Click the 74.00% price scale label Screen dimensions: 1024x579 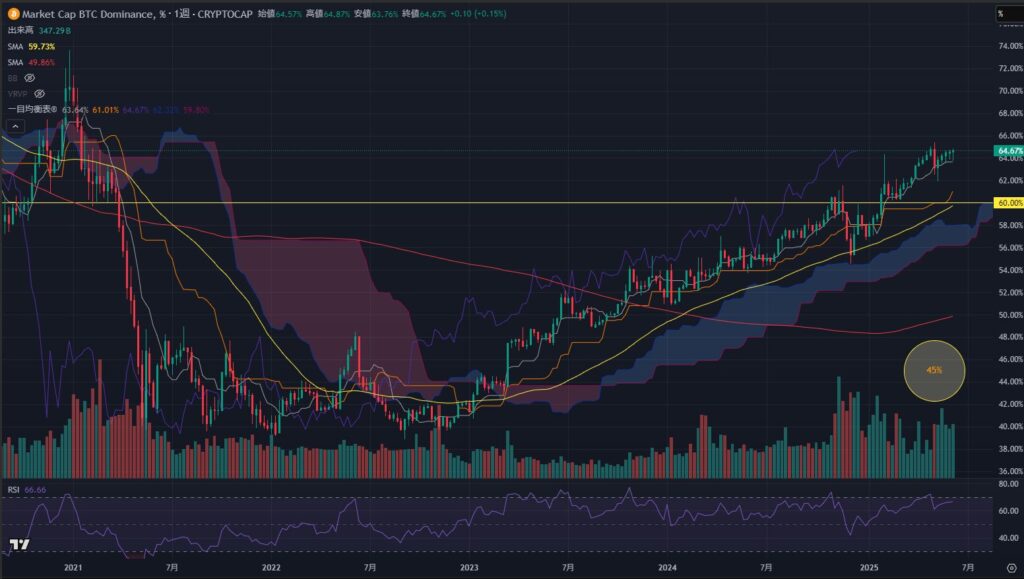pyautogui.click(x=1010, y=46)
